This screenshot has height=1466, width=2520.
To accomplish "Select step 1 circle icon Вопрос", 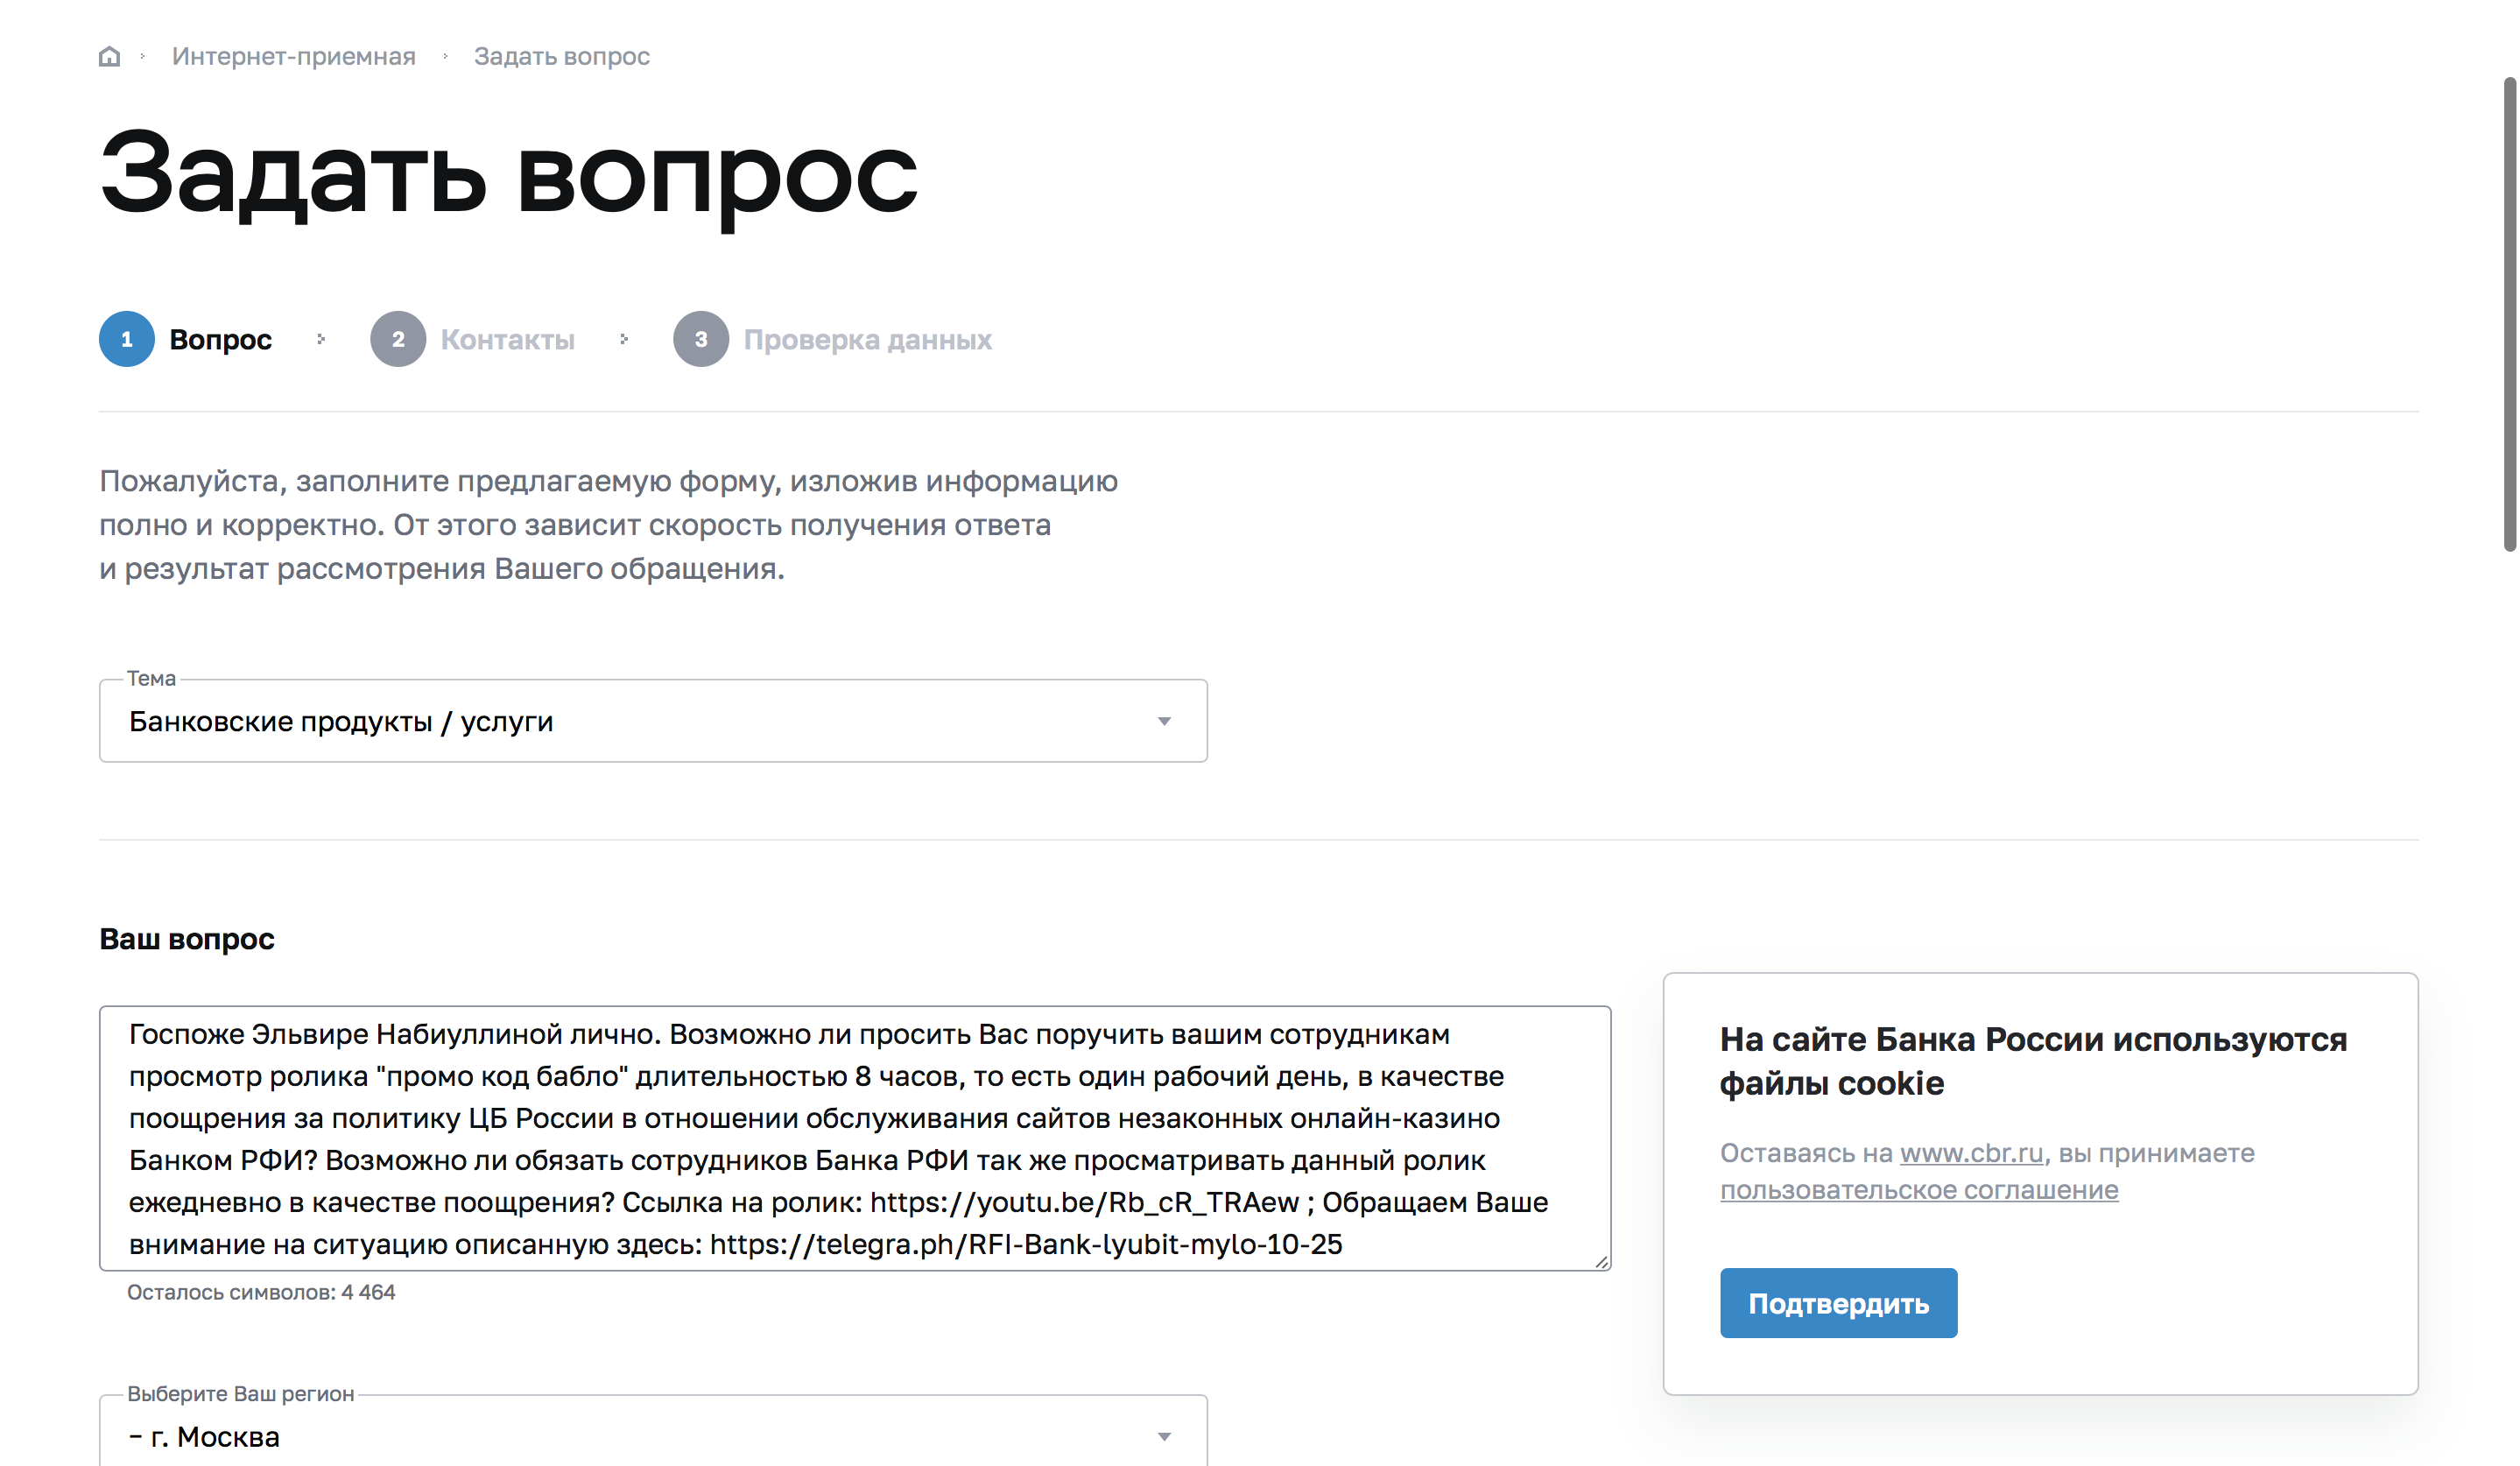I will point(127,339).
